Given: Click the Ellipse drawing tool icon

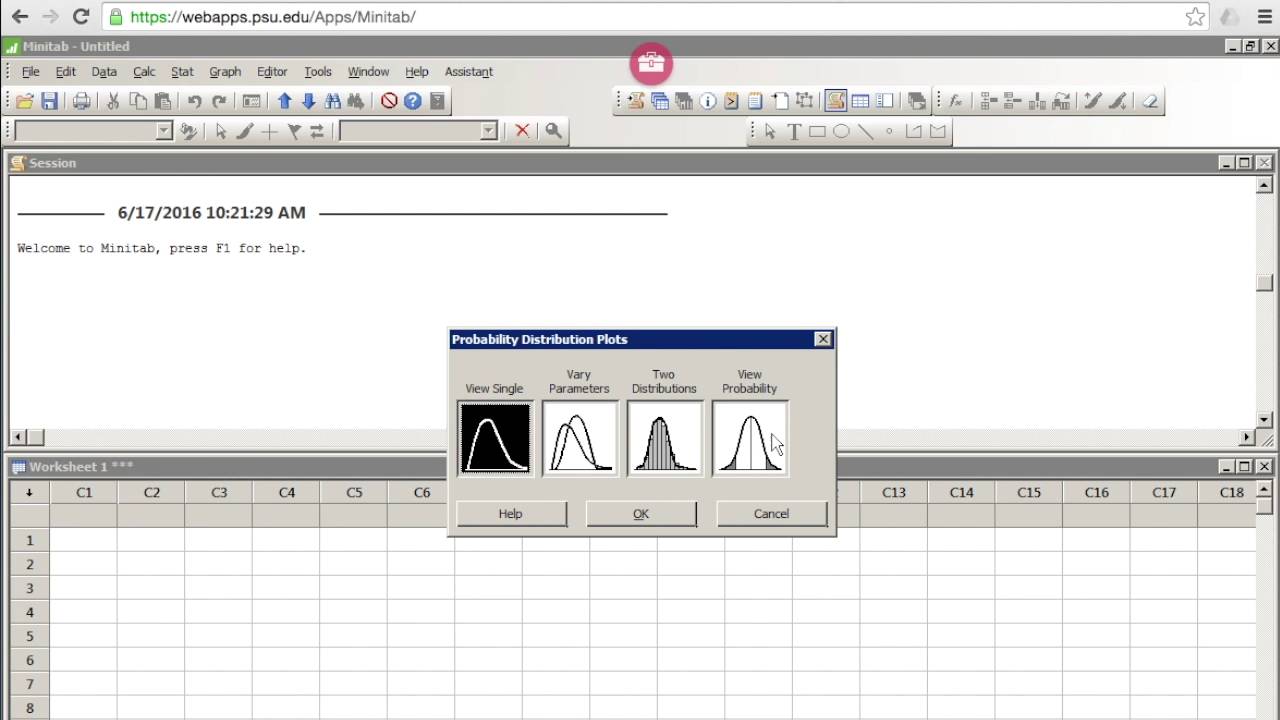Looking at the screenshot, I should (x=841, y=132).
